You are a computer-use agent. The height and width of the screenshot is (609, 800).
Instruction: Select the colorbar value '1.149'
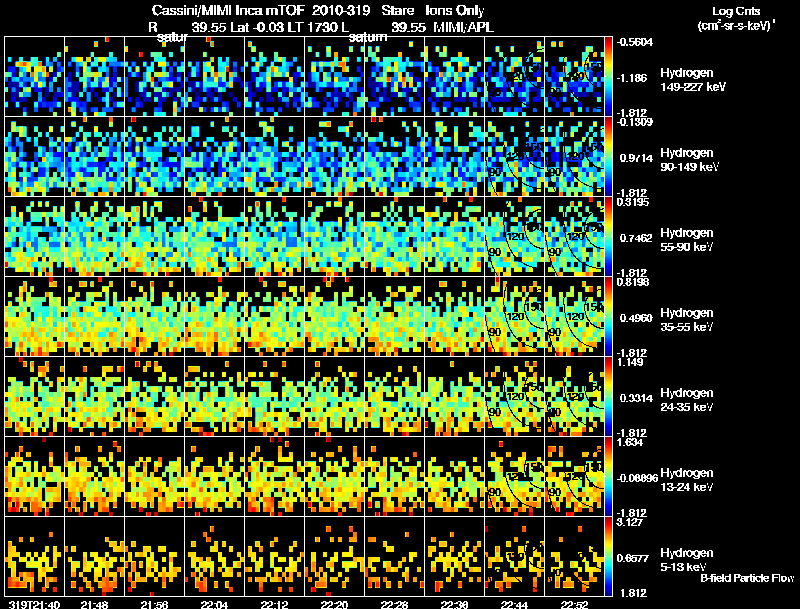(x=630, y=363)
